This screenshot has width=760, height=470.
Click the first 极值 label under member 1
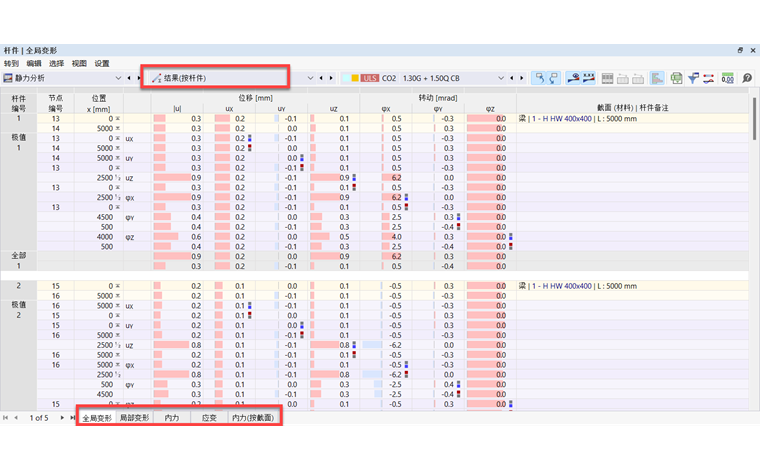click(18, 138)
